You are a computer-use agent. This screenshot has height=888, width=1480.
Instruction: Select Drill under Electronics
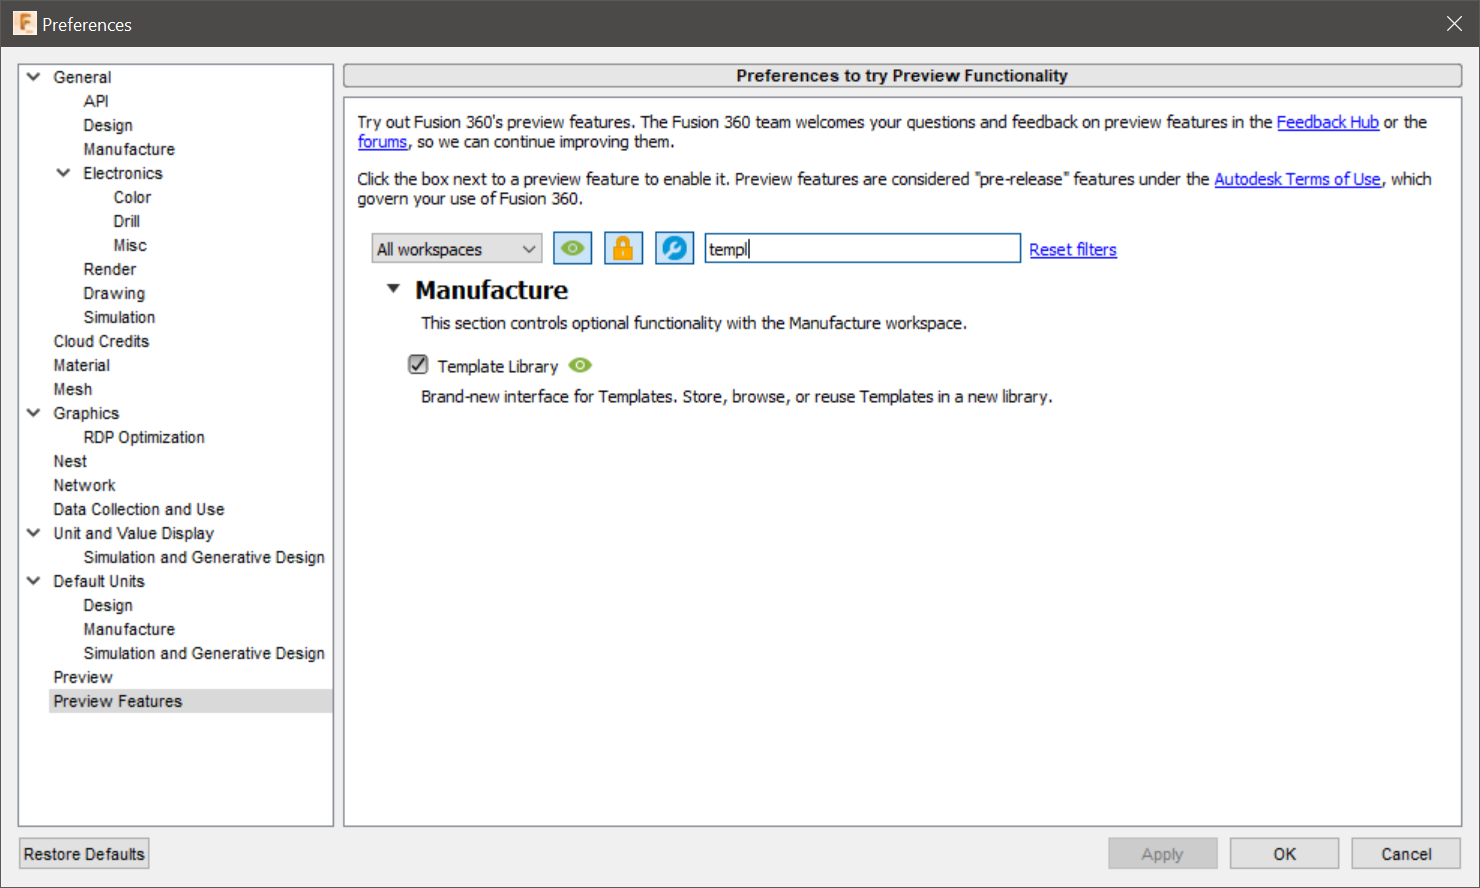tap(126, 221)
